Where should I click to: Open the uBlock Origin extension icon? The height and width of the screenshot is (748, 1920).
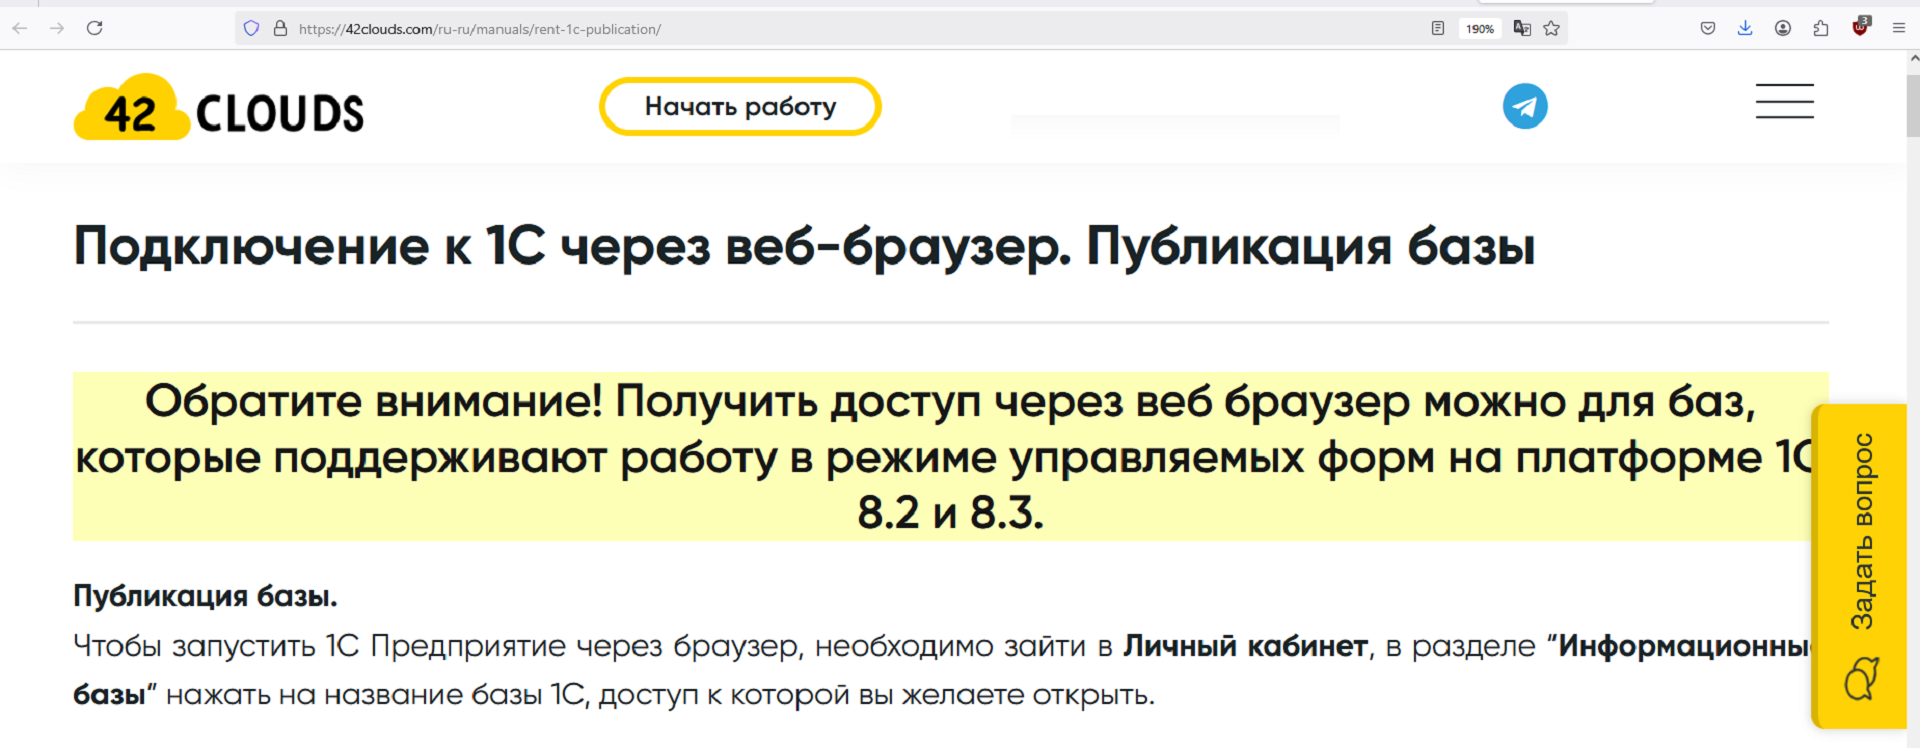(x=1860, y=28)
